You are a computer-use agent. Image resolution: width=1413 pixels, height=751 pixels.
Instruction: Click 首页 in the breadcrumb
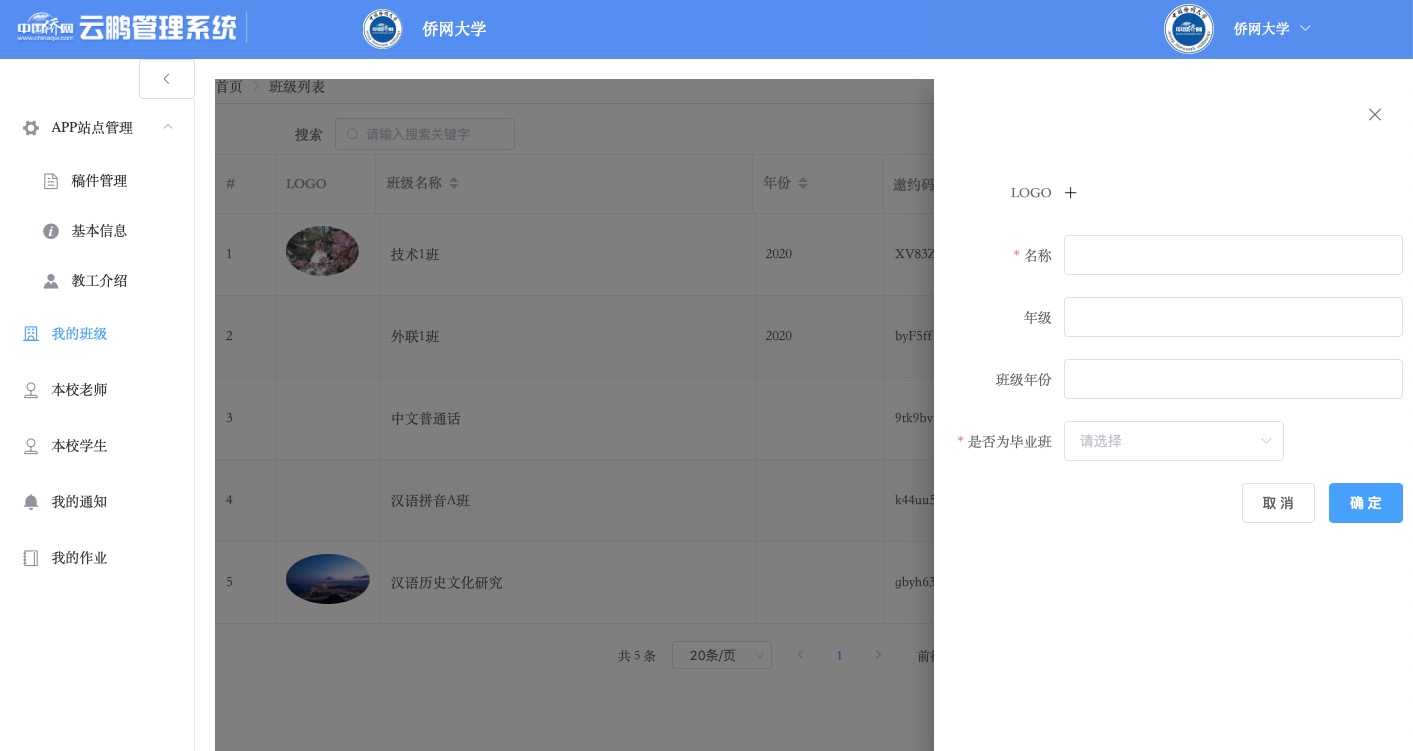(x=229, y=87)
